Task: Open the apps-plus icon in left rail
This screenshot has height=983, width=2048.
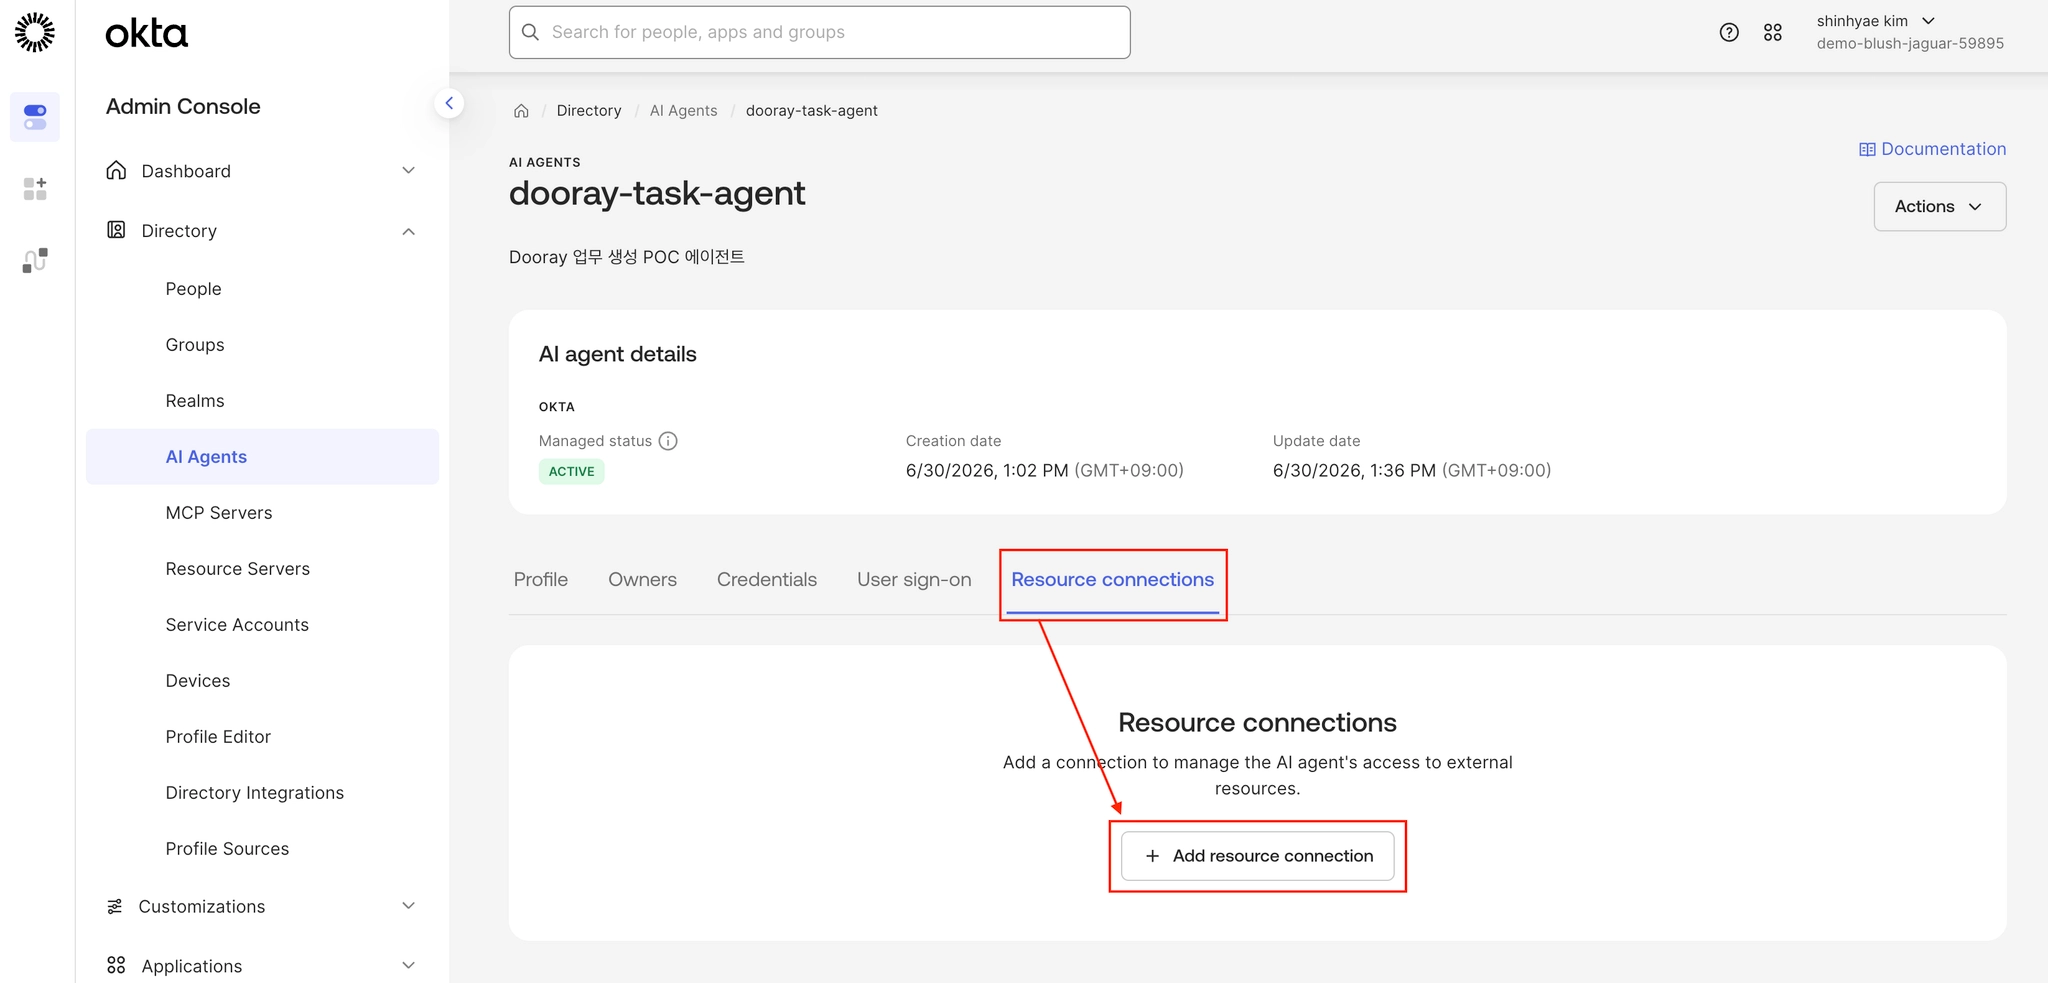Action: (35, 188)
